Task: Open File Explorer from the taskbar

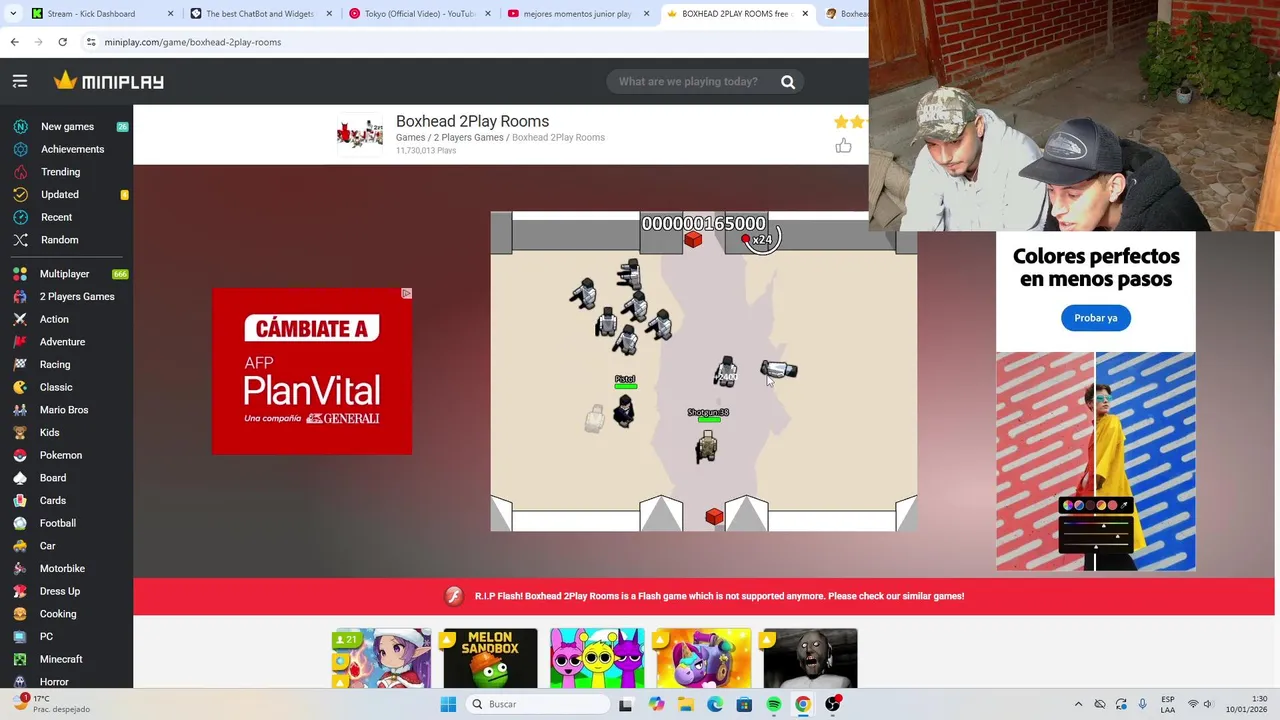Action: coord(686,704)
